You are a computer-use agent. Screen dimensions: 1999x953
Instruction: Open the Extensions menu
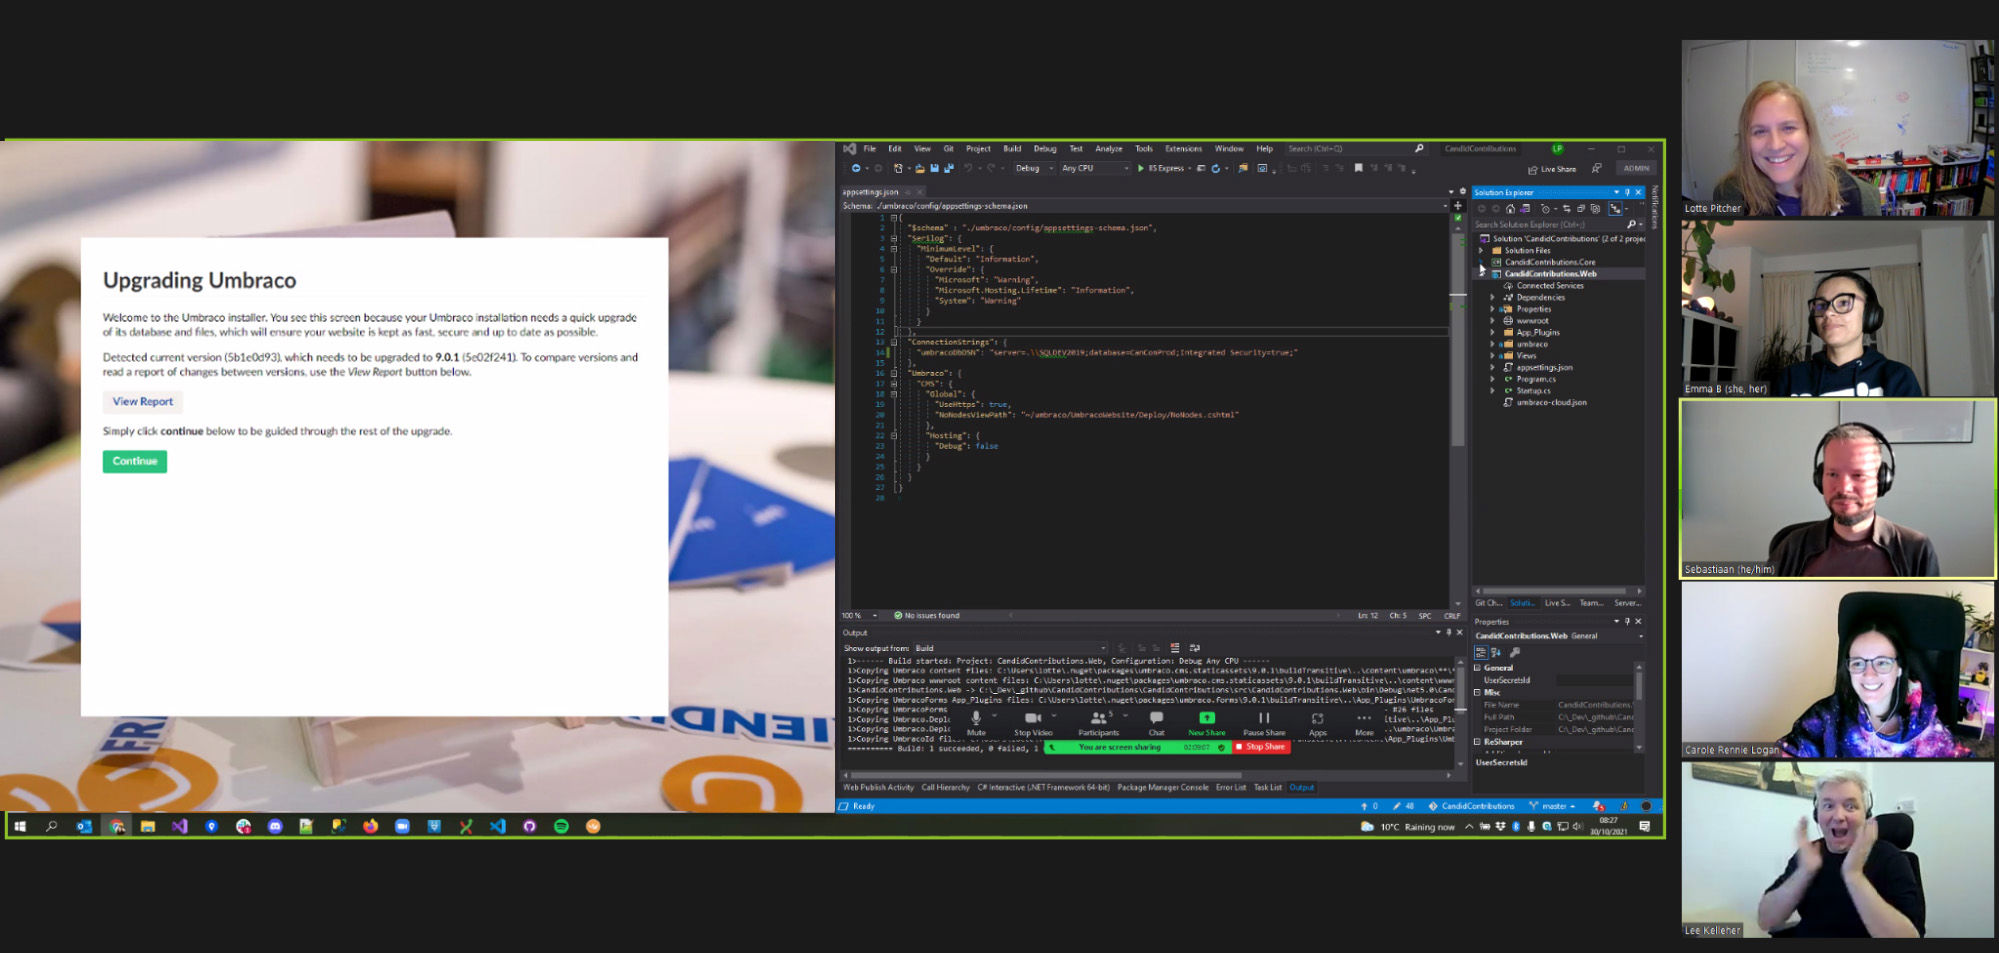coord(1183,149)
